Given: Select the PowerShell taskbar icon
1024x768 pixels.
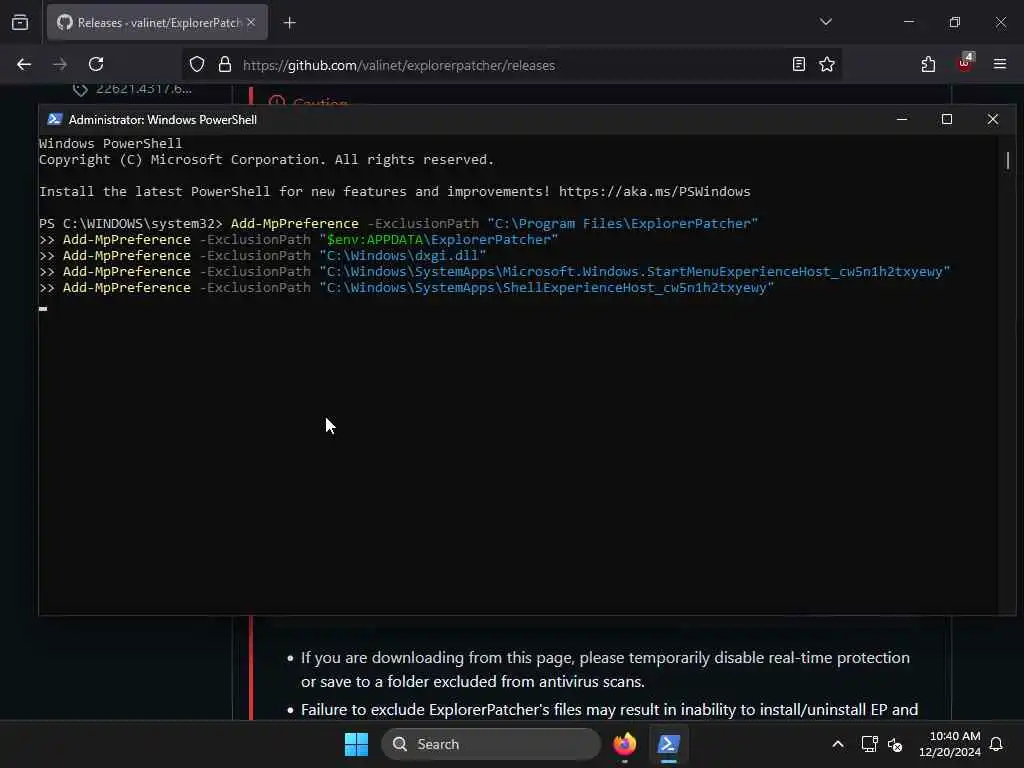Looking at the screenshot, I should [x=669, y=744].
